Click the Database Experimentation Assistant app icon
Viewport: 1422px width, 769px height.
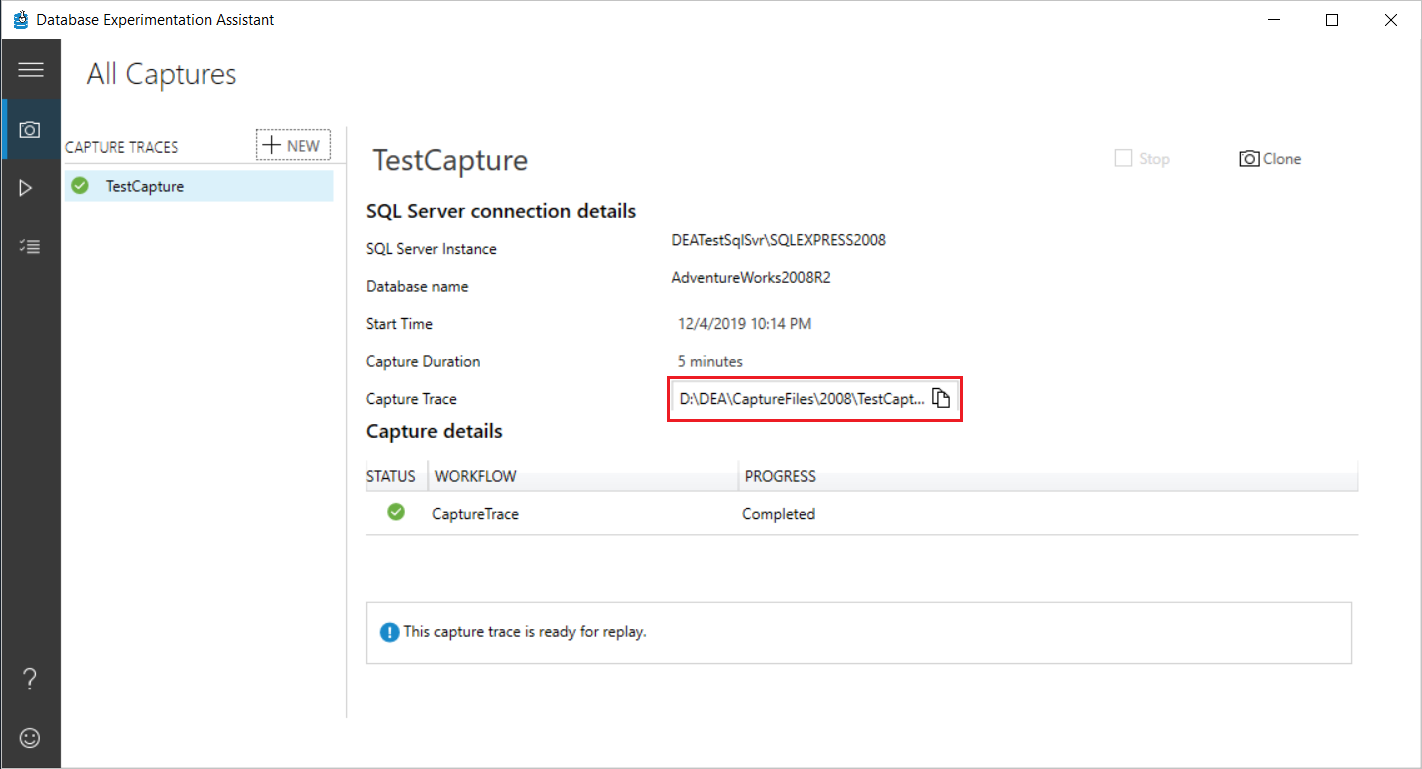pos(20,19)
